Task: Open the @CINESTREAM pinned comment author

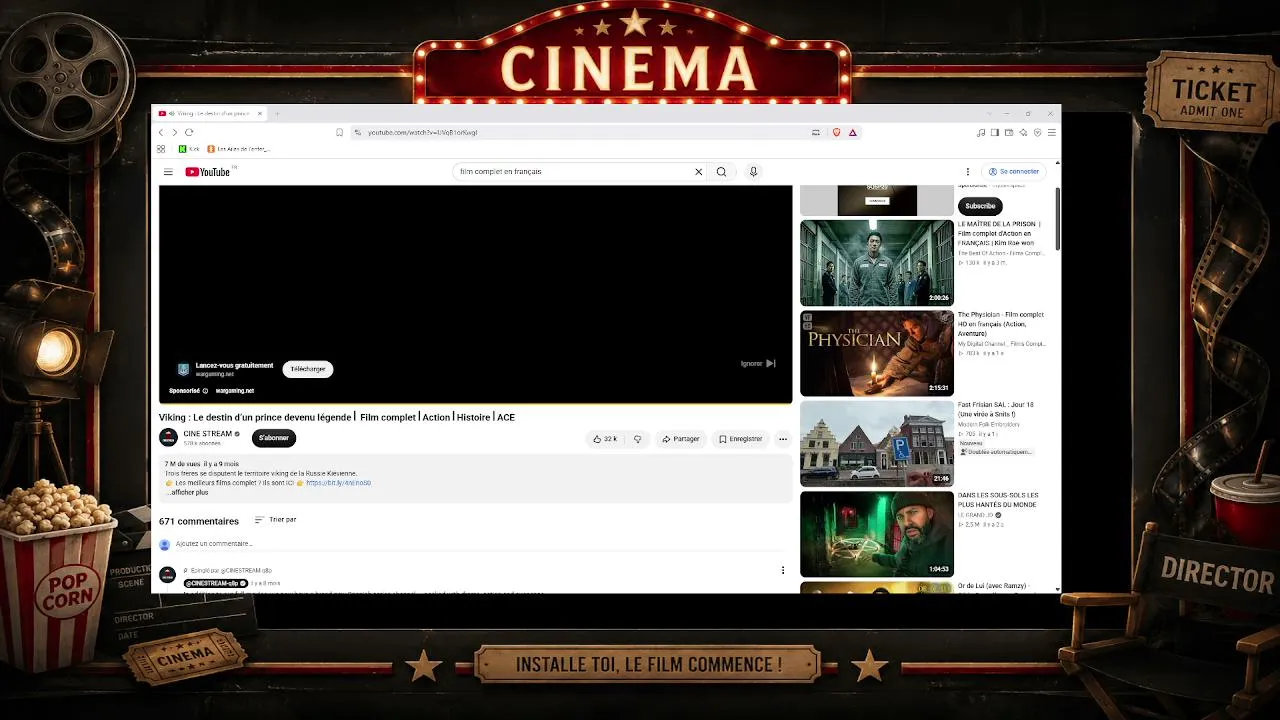Action: point(215,583)
